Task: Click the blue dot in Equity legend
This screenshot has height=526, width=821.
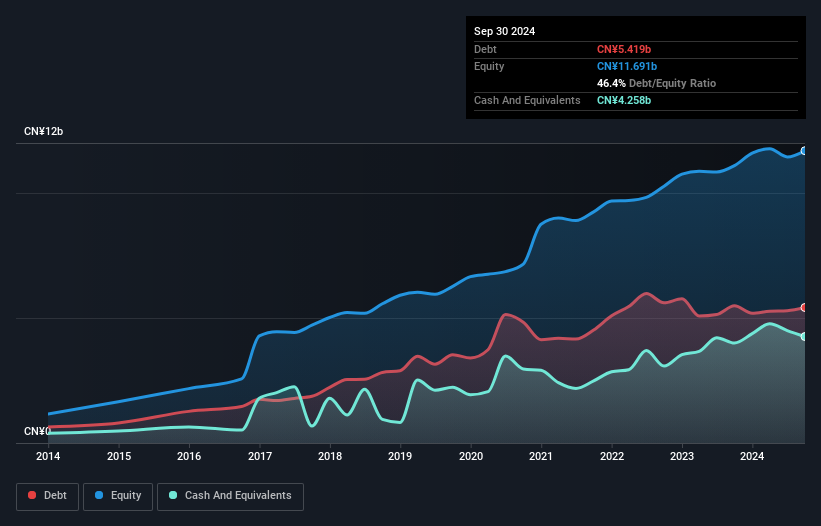Action: point(99,495)
